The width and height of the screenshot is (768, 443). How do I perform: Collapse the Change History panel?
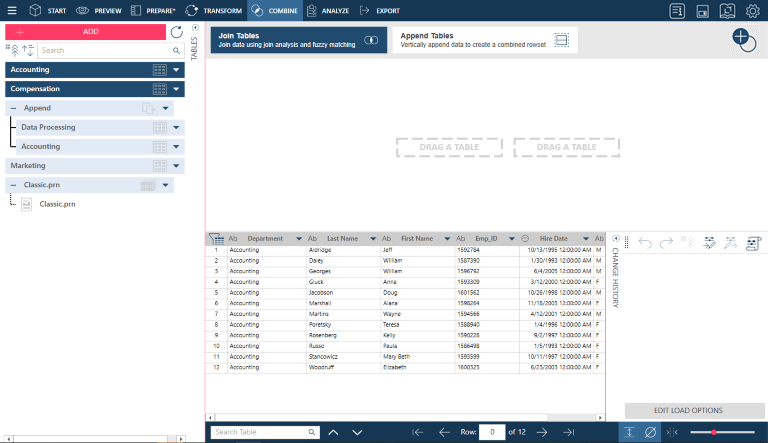coord(616,238)
